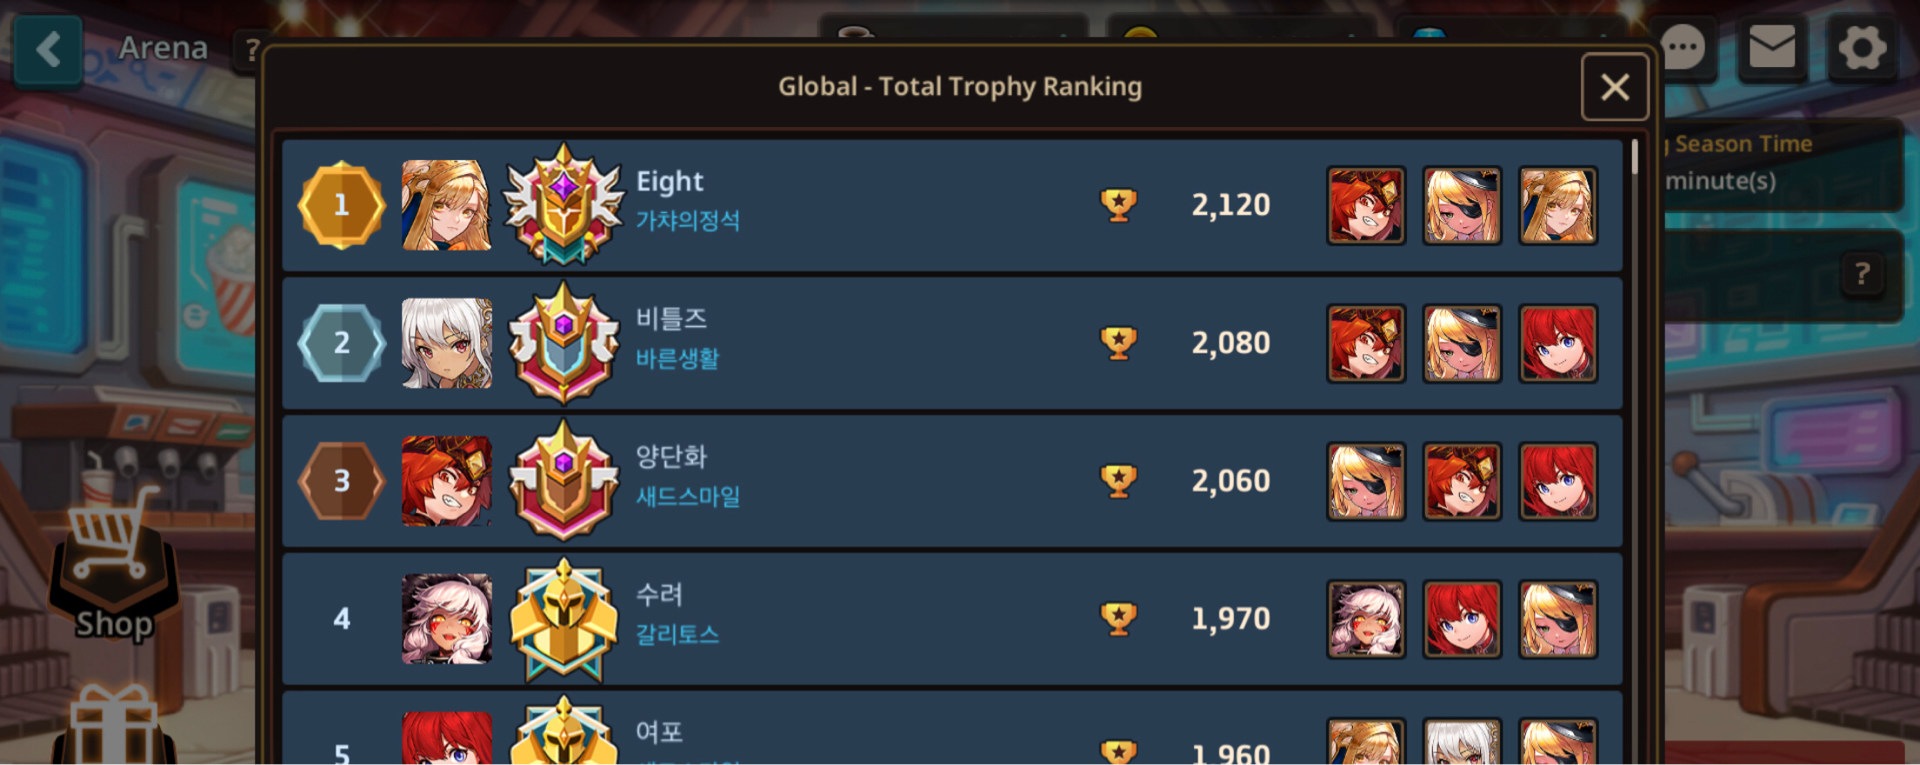Click rank 1 player's avatar portrait

tap(446, 205)
